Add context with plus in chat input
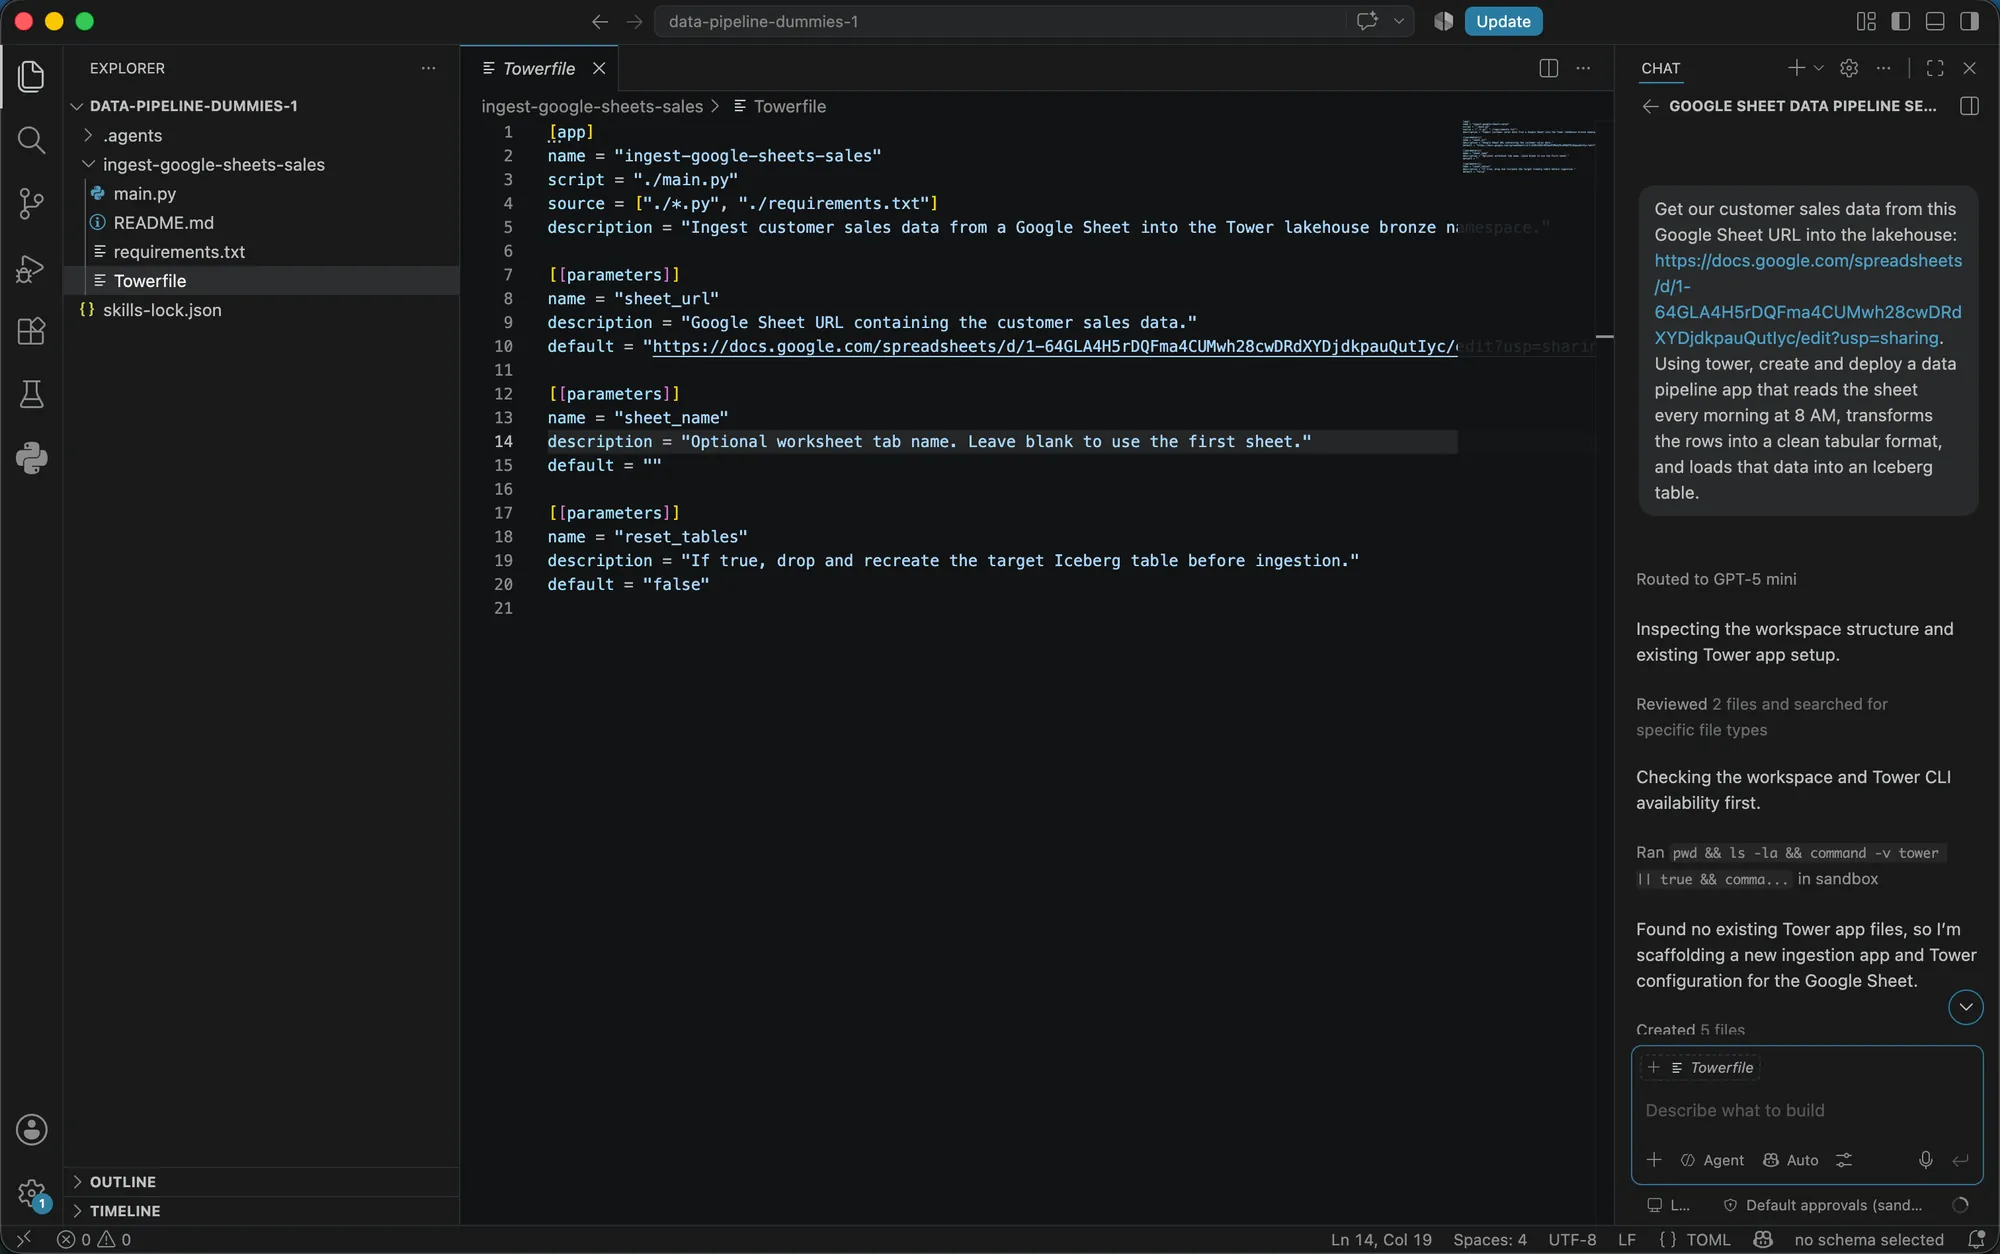2000x1254 pixels. coord(1654,1160)
